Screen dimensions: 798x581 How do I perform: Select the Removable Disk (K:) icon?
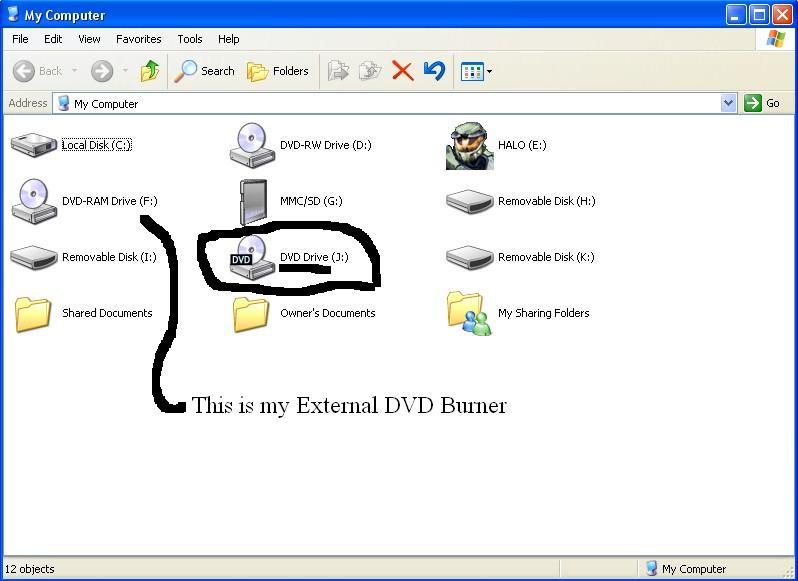[470, 257]
